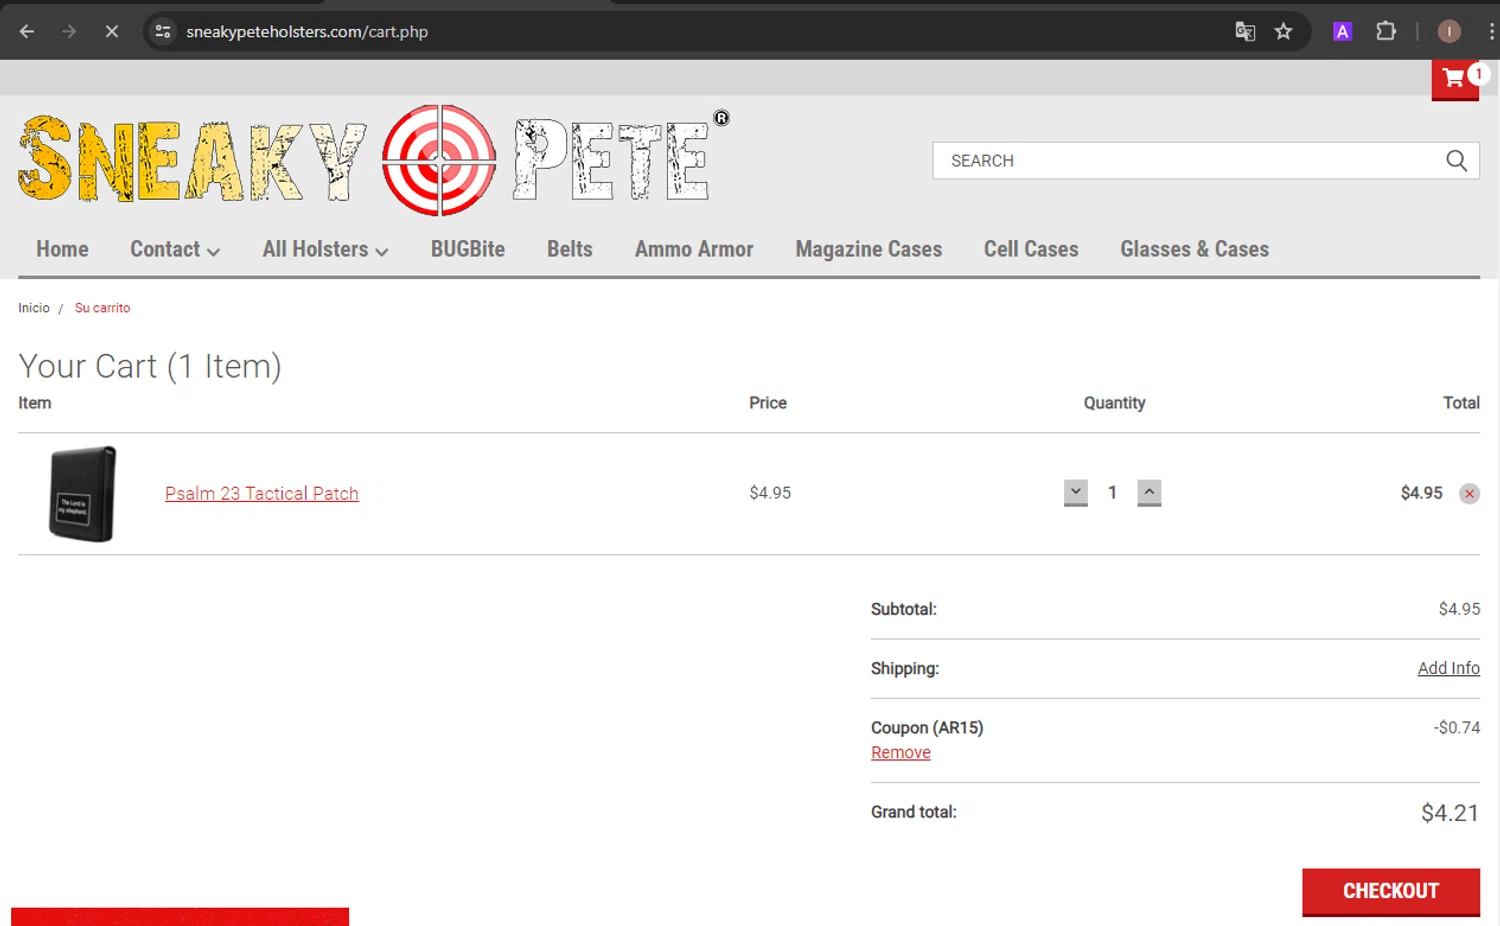Stop page loading with the X button
Image resolution: width=1500 pixels, height=926 pixels.
pyautogui.click(x=111, y=32)
